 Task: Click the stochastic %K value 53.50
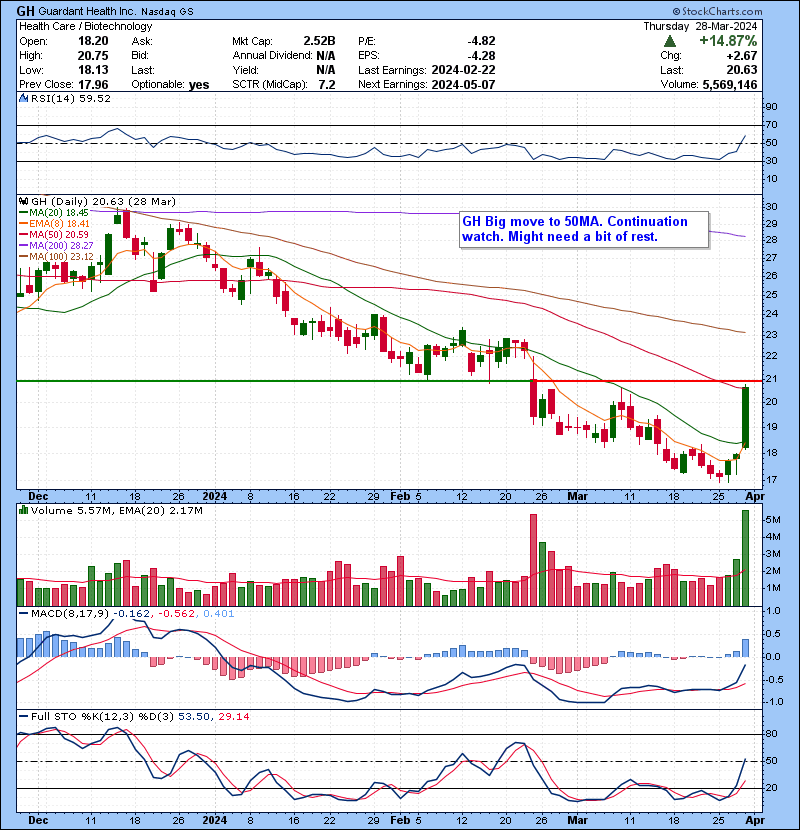click(193, 717)
